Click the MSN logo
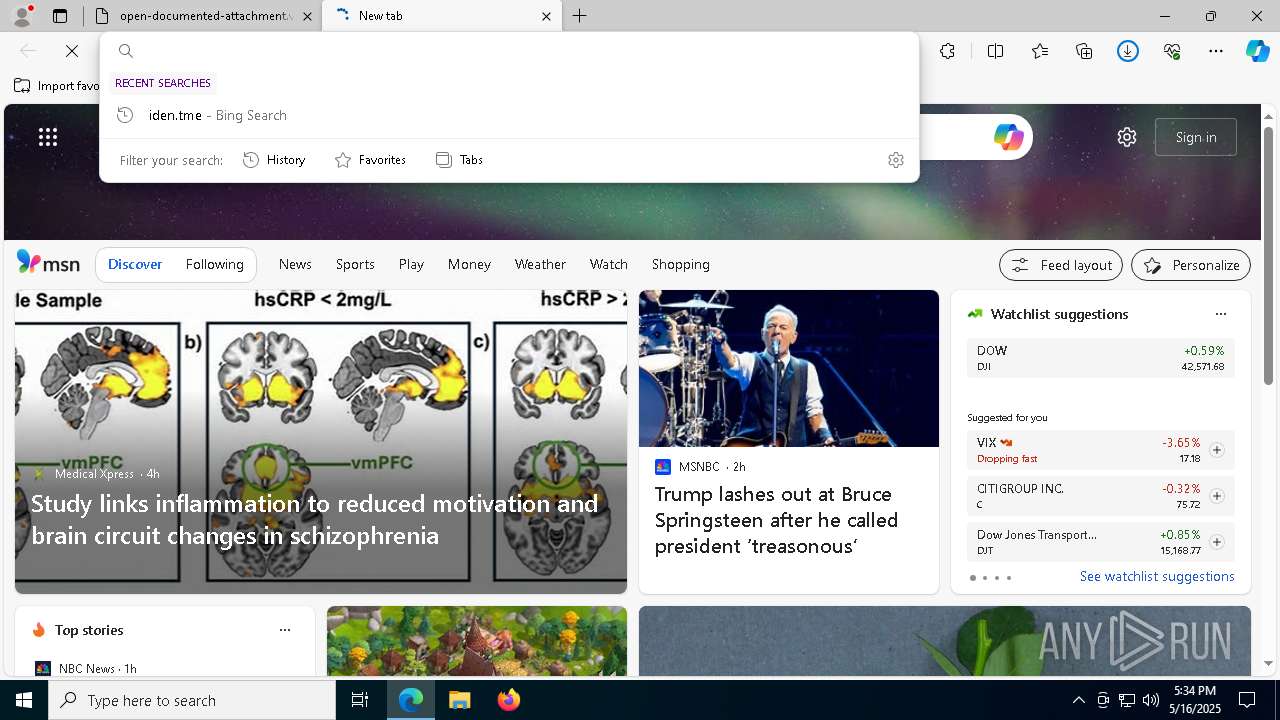Screen dimensions: 1280x720 [48, 263]
